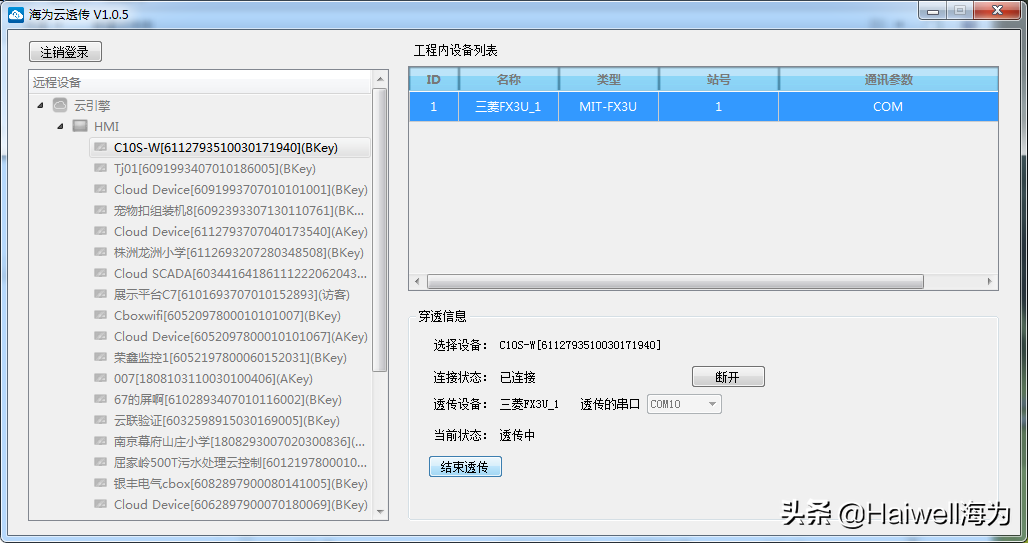Image resolution: width=1028 pixels, height=543 pixels.
Task: Click device icon beside Tj01 entry
Action: pos(100,168)
